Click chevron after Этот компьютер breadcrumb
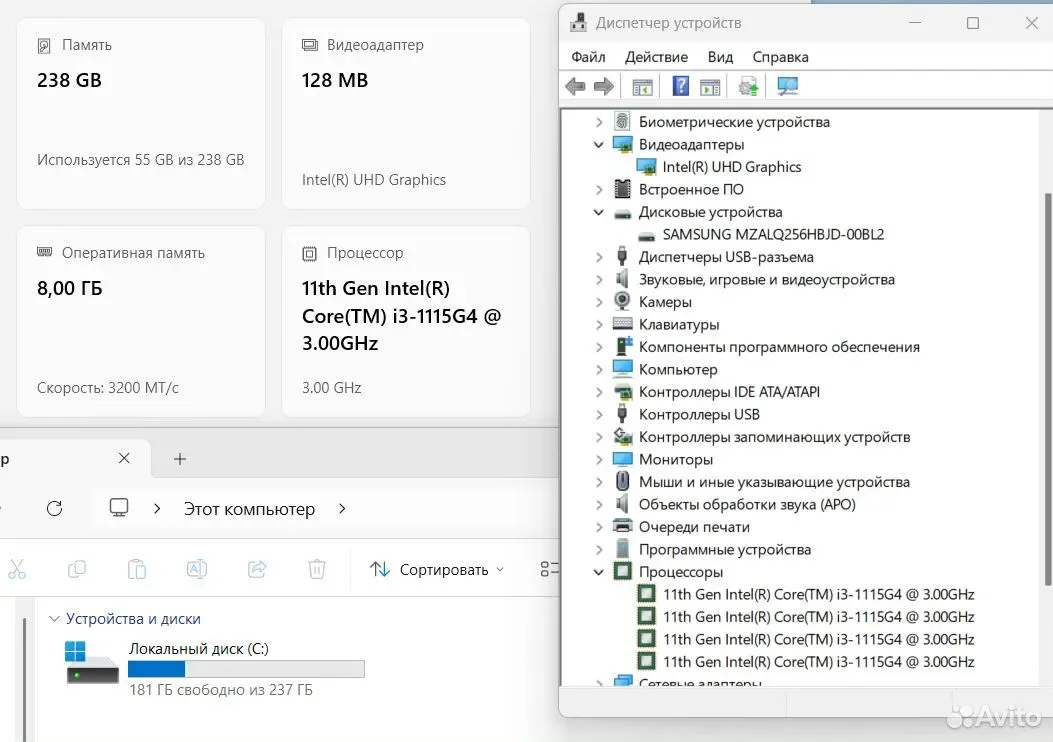 tap(342, 509)
